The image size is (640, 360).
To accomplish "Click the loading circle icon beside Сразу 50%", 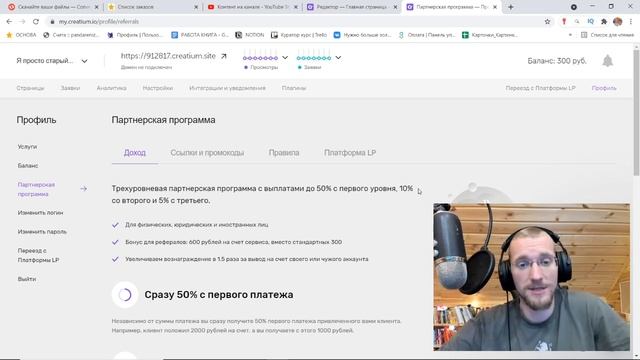I will (125, 294).
